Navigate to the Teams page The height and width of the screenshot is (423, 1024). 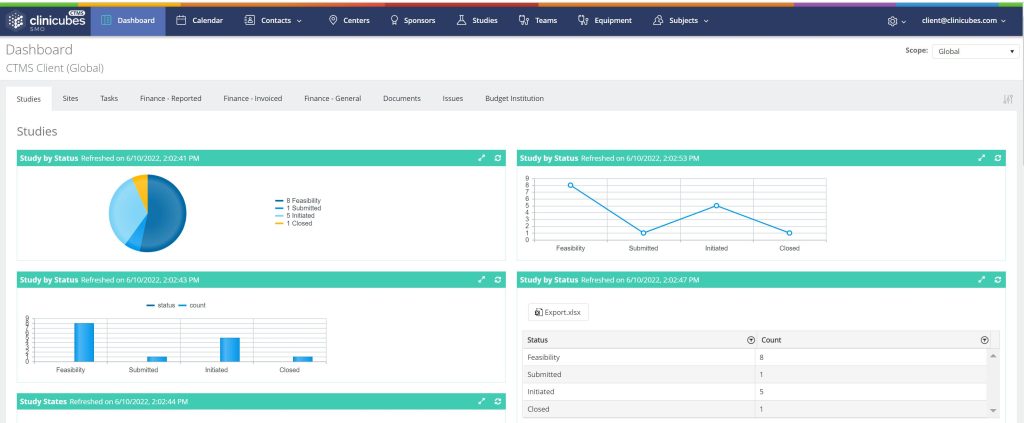click(537, 20)
